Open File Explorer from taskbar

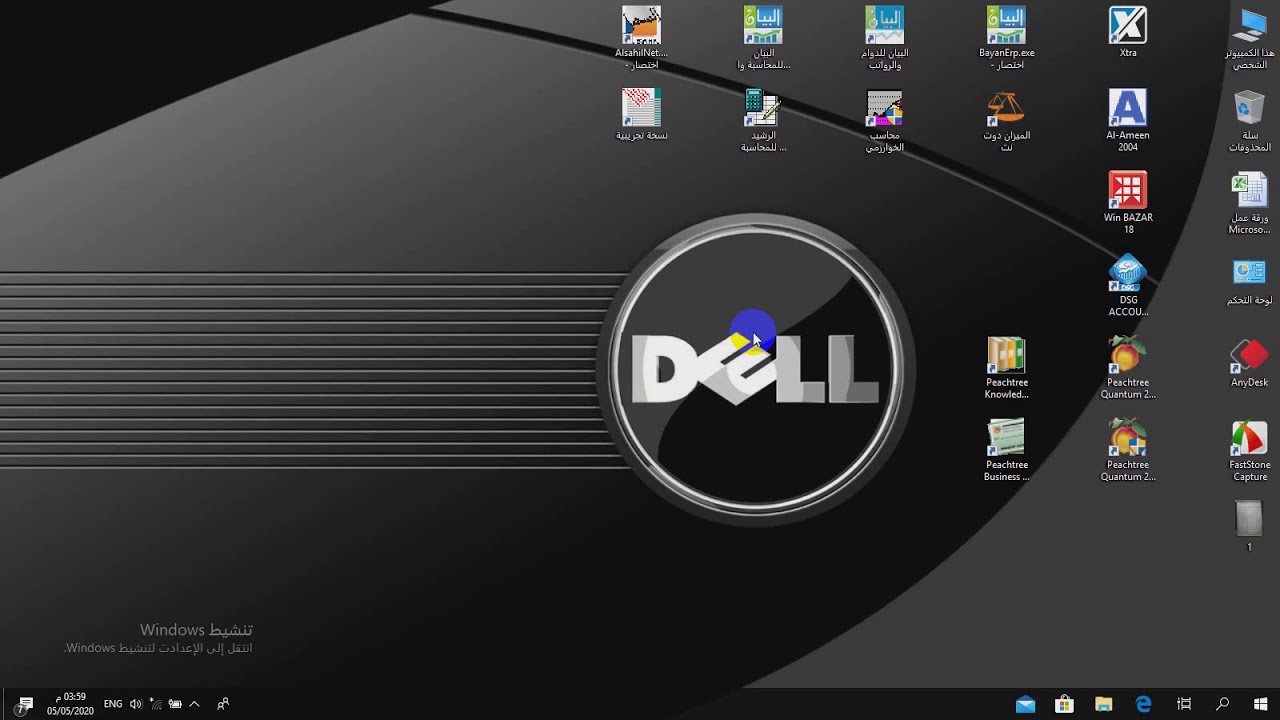1104,704
